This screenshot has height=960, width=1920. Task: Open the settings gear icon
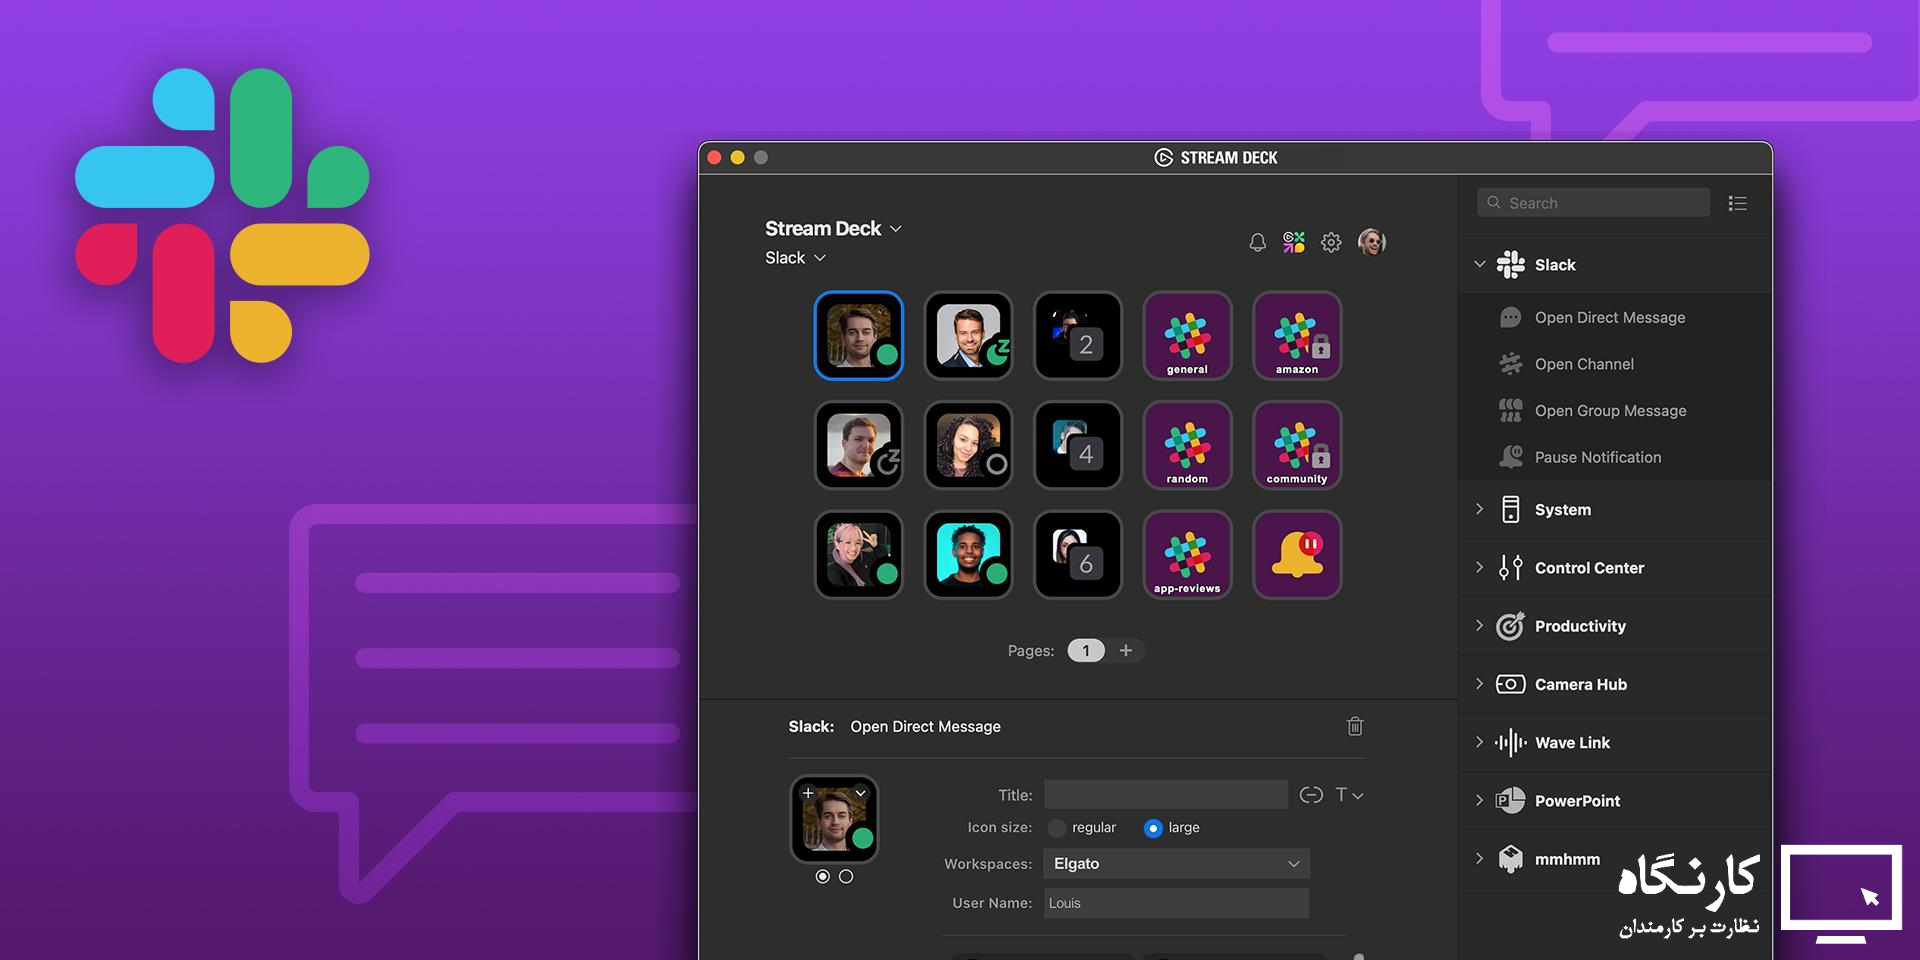pos(1331,242)
